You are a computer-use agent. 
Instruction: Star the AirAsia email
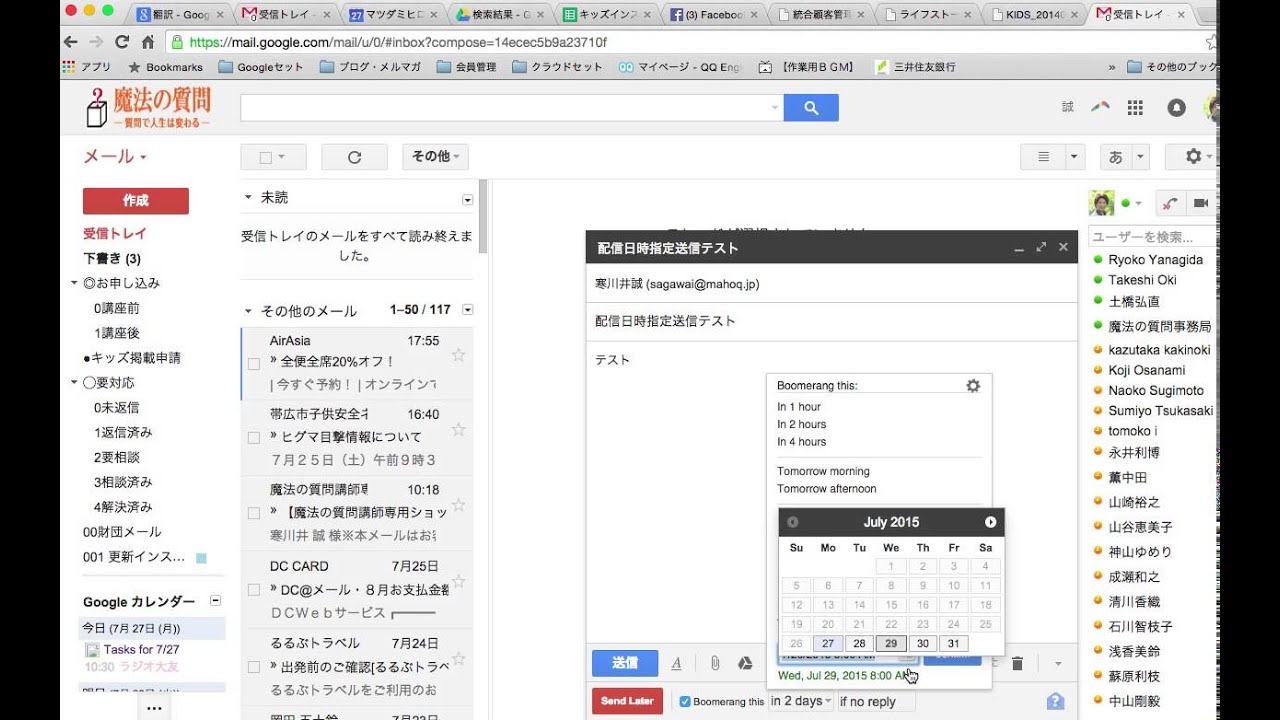[458, 354]
